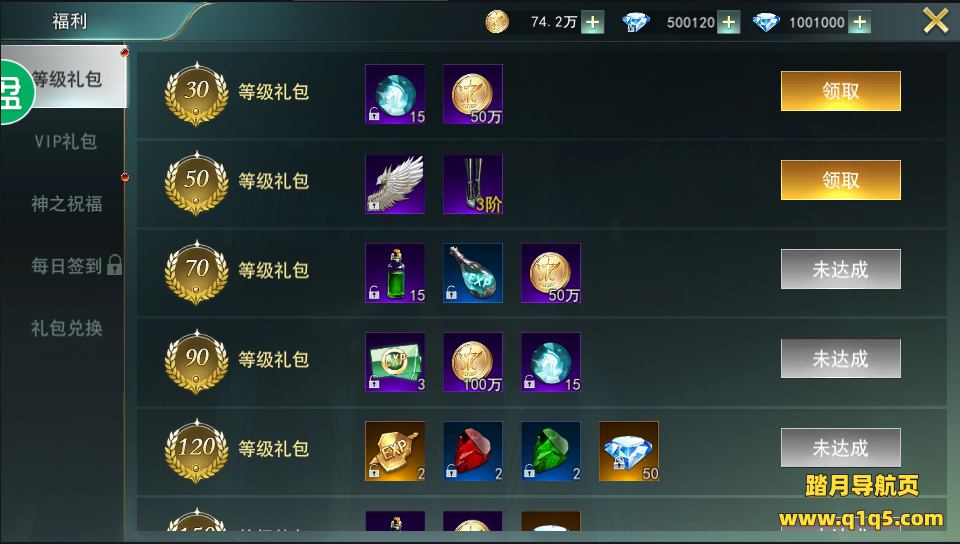The image size is (960, 544).
Task: Add diamonds next to 1001000
Action: 860,23
